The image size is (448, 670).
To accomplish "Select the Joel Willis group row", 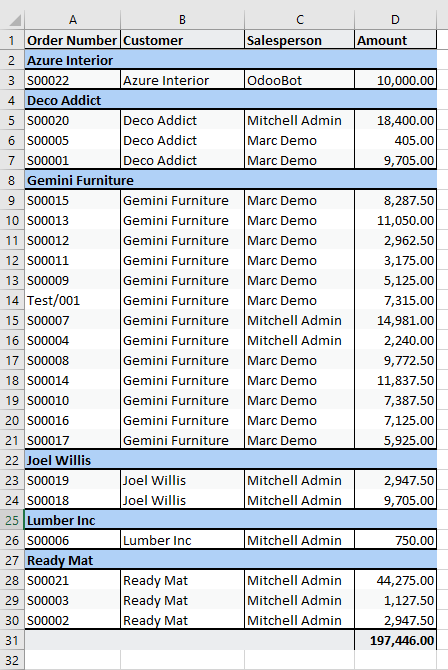I will pyautogui.click(x=231, y=460).
